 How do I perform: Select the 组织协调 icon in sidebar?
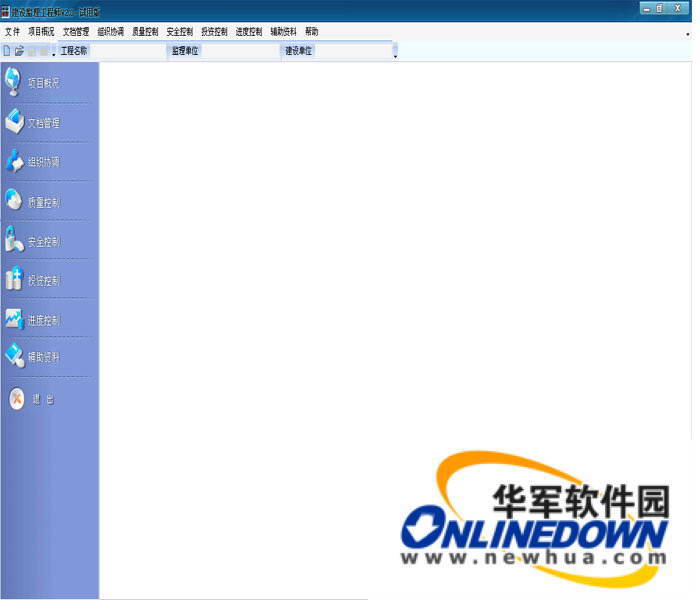[14, 161]
